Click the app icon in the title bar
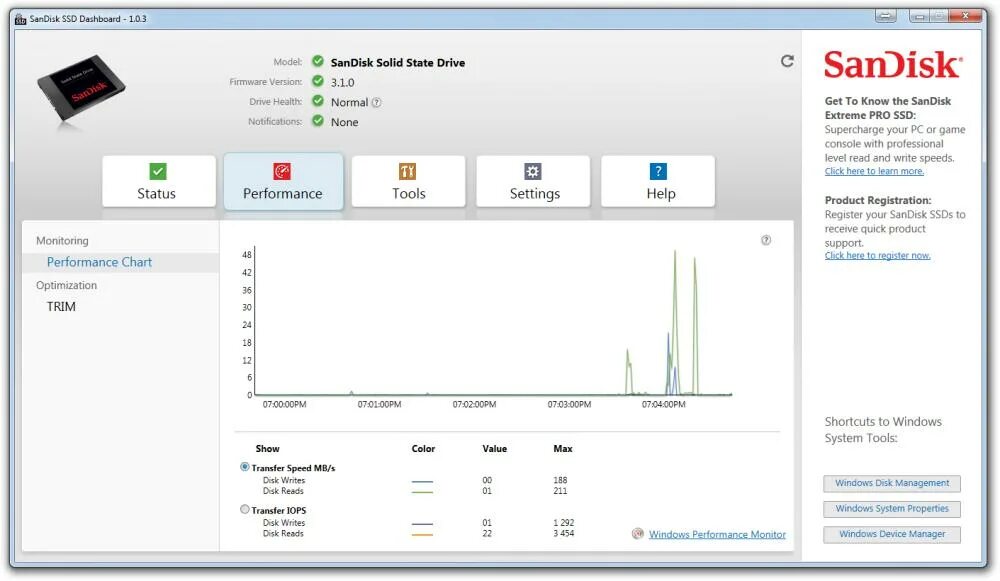1000x581 pixels. click(20, 18)
